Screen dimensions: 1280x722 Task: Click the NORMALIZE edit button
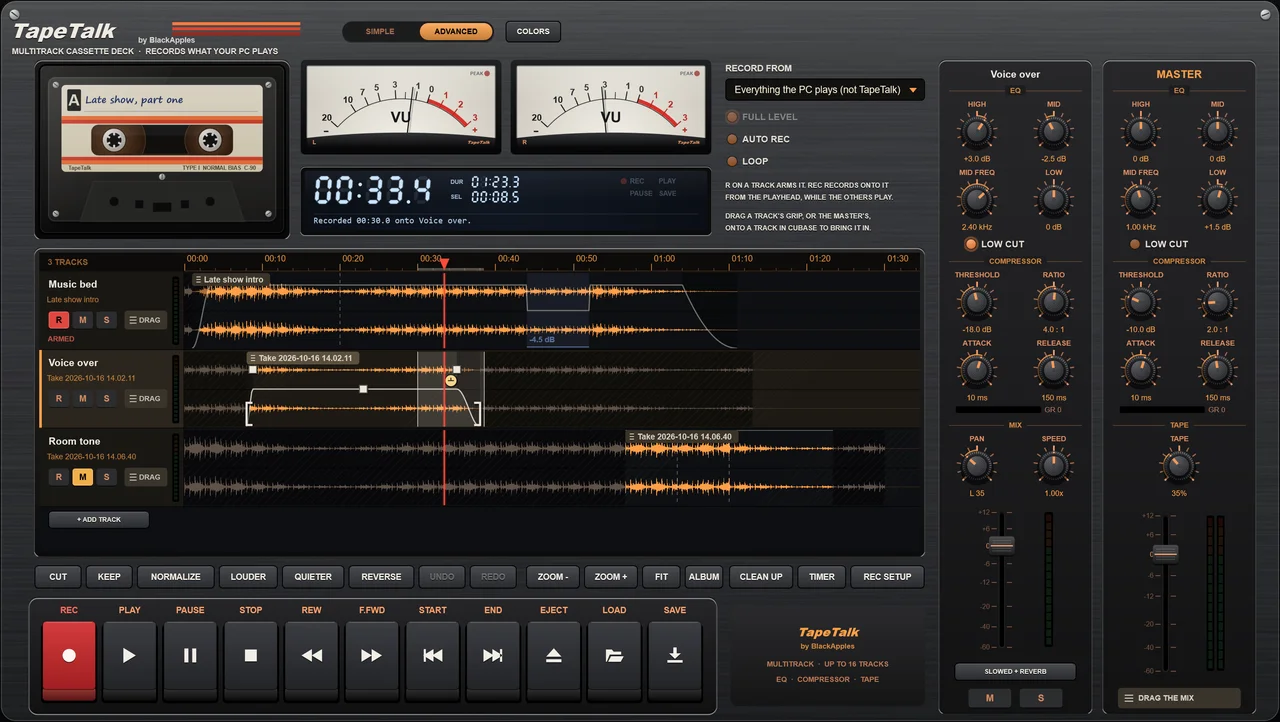pos(176,577)
